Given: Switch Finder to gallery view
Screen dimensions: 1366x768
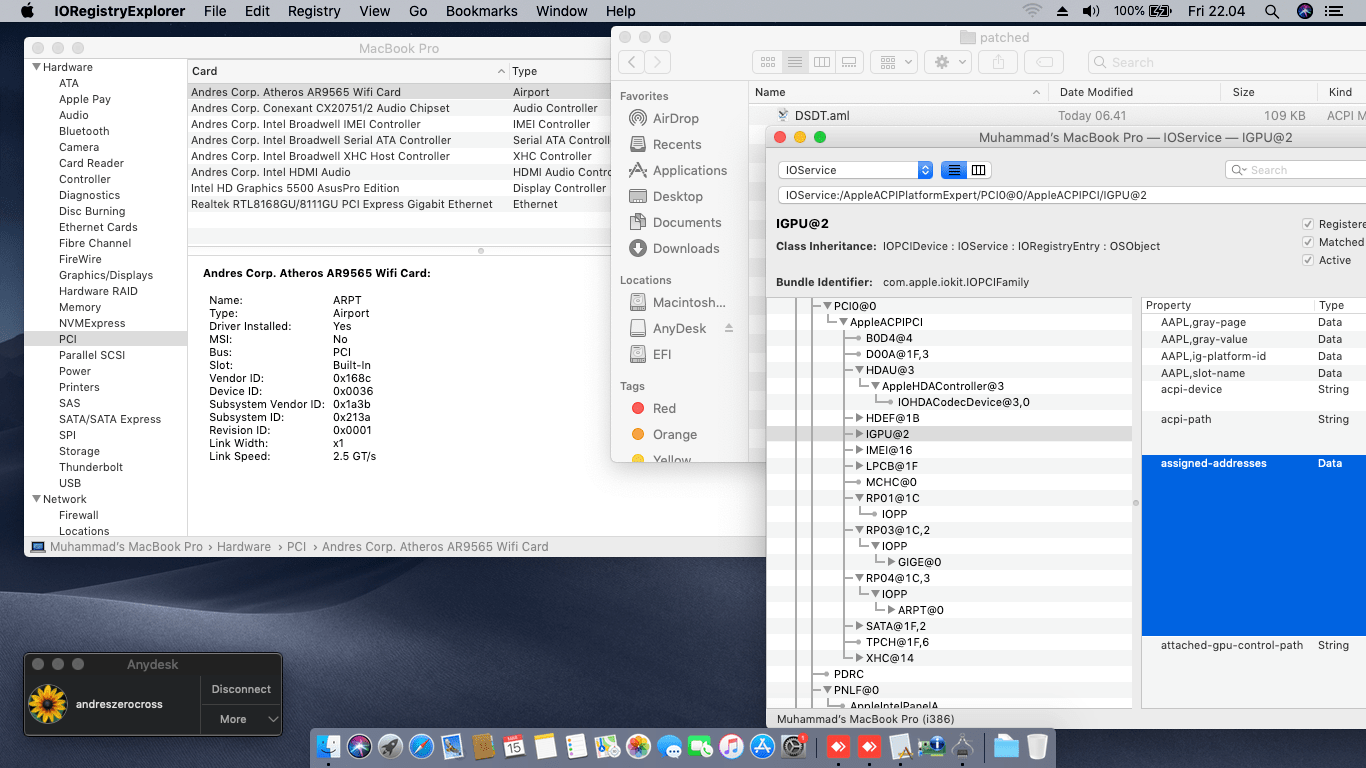Looking at the screenshot, I should click(x=849, y=62).
